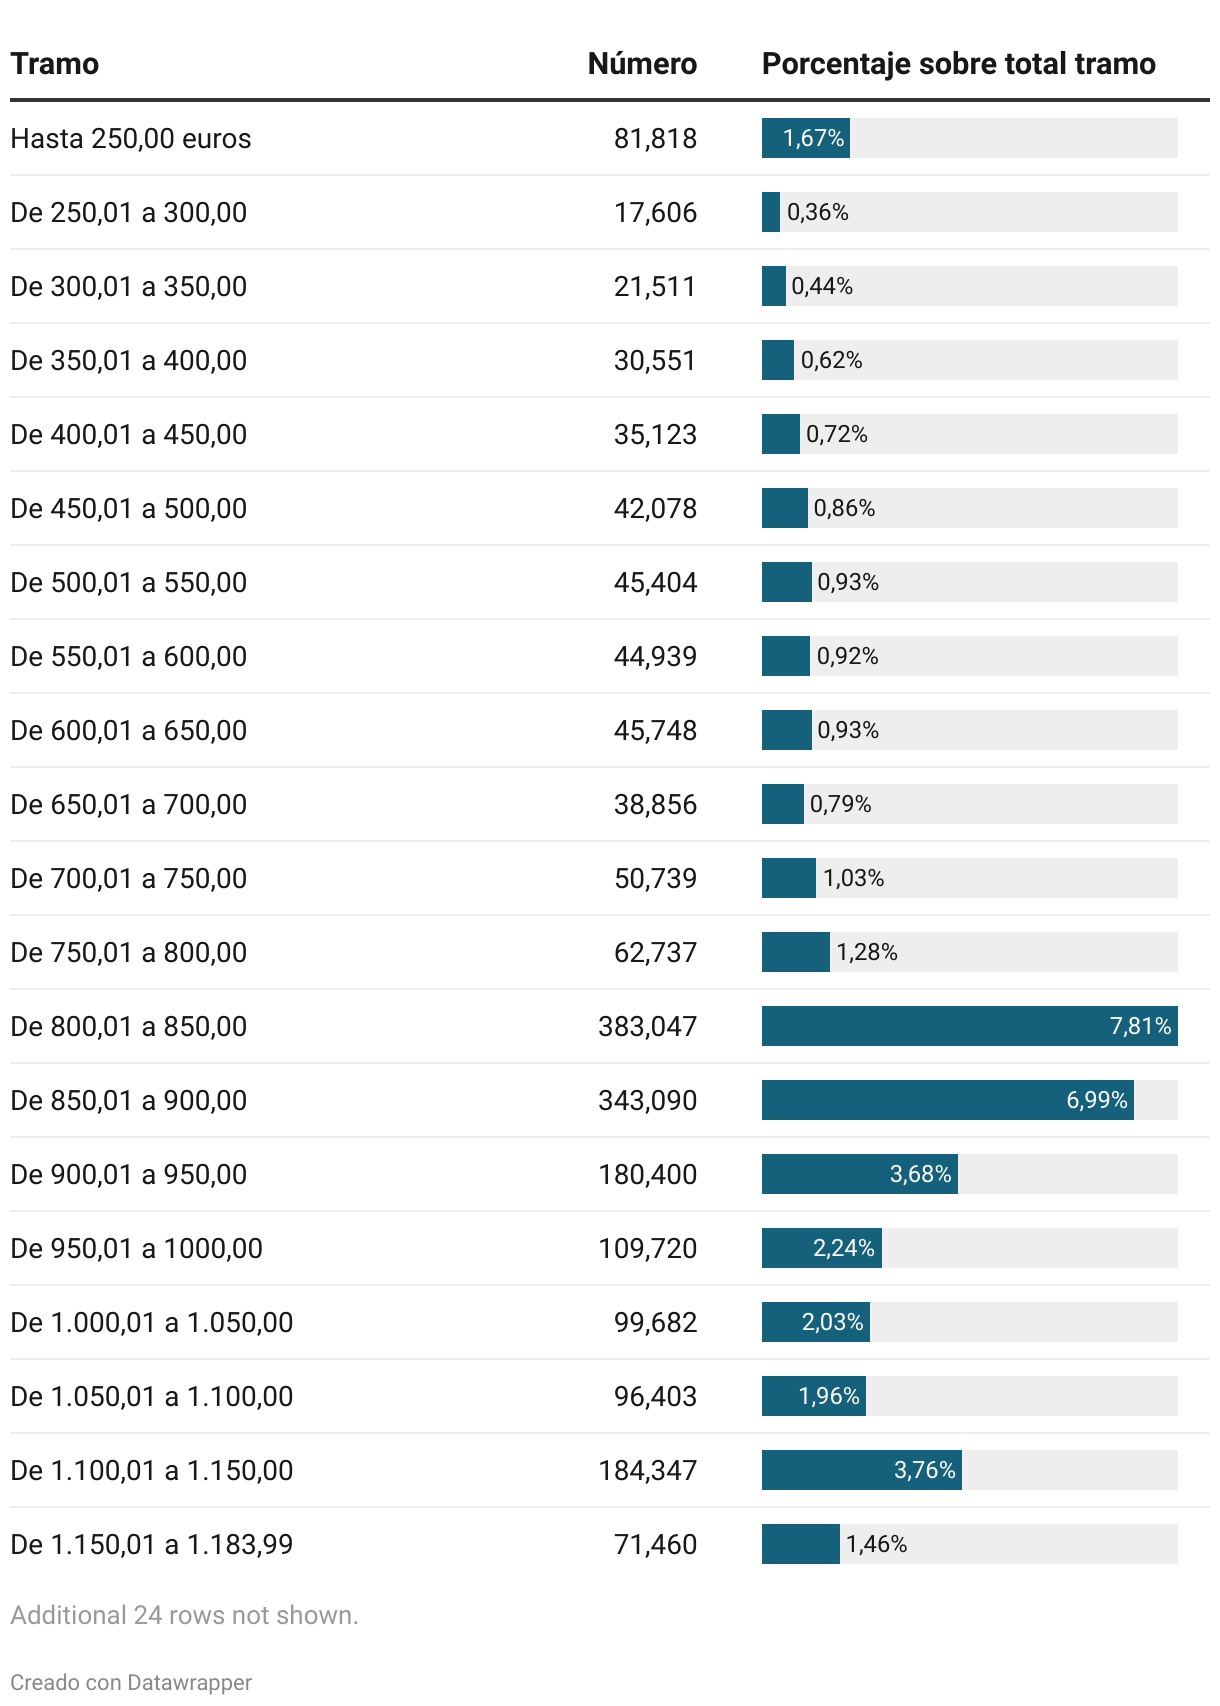Click the 3,76% bar

click(861, 1470)
